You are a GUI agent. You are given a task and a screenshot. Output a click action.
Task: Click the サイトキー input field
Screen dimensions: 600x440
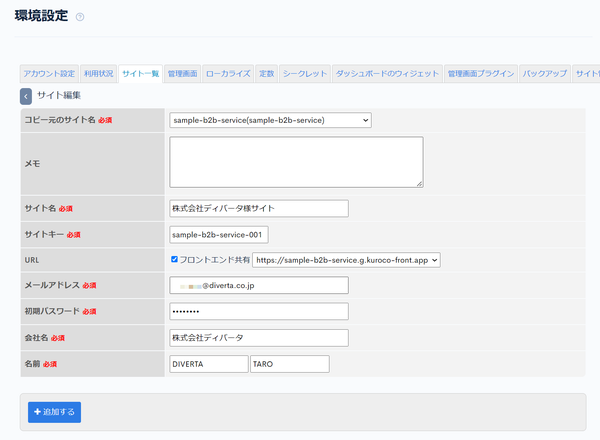pyautogui.click(x=219, y=235)
